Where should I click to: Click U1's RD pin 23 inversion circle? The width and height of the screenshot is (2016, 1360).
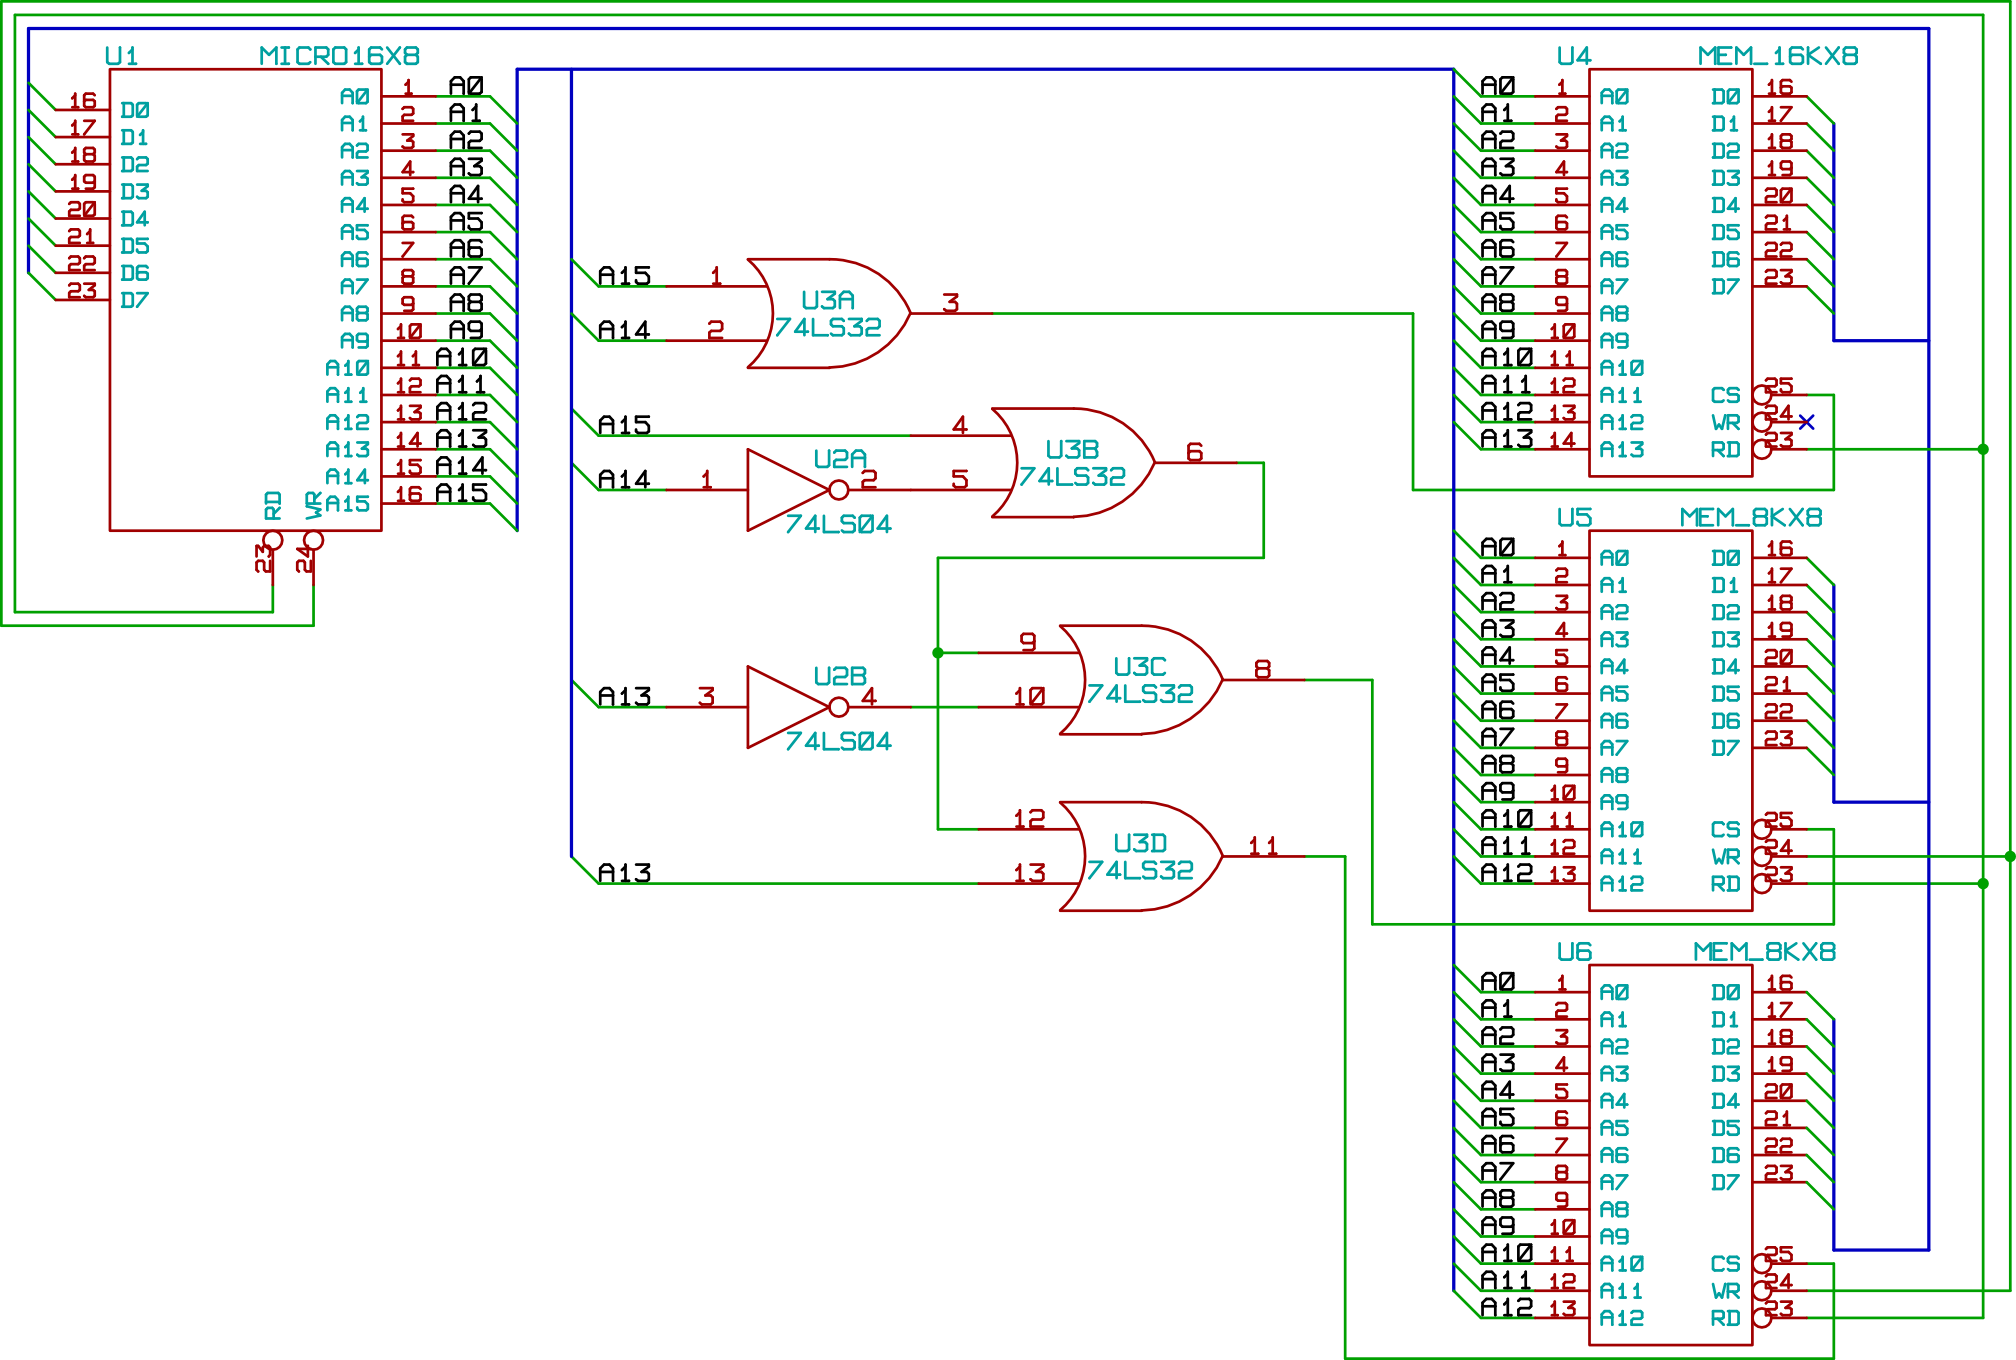273,541
